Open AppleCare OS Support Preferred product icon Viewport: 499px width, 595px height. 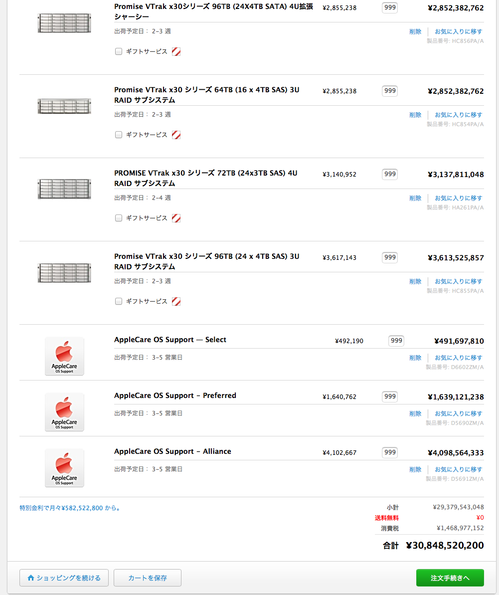[65, 412]
